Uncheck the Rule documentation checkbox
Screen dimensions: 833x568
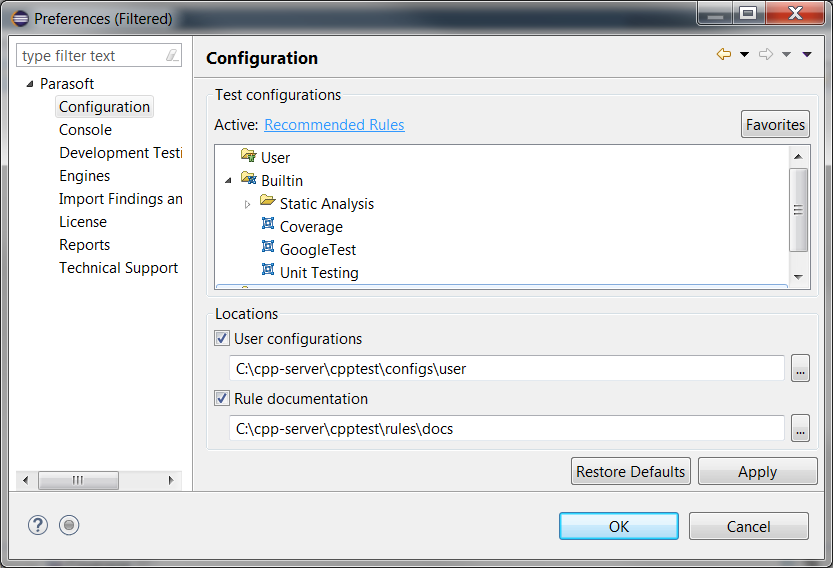point(222,399)
